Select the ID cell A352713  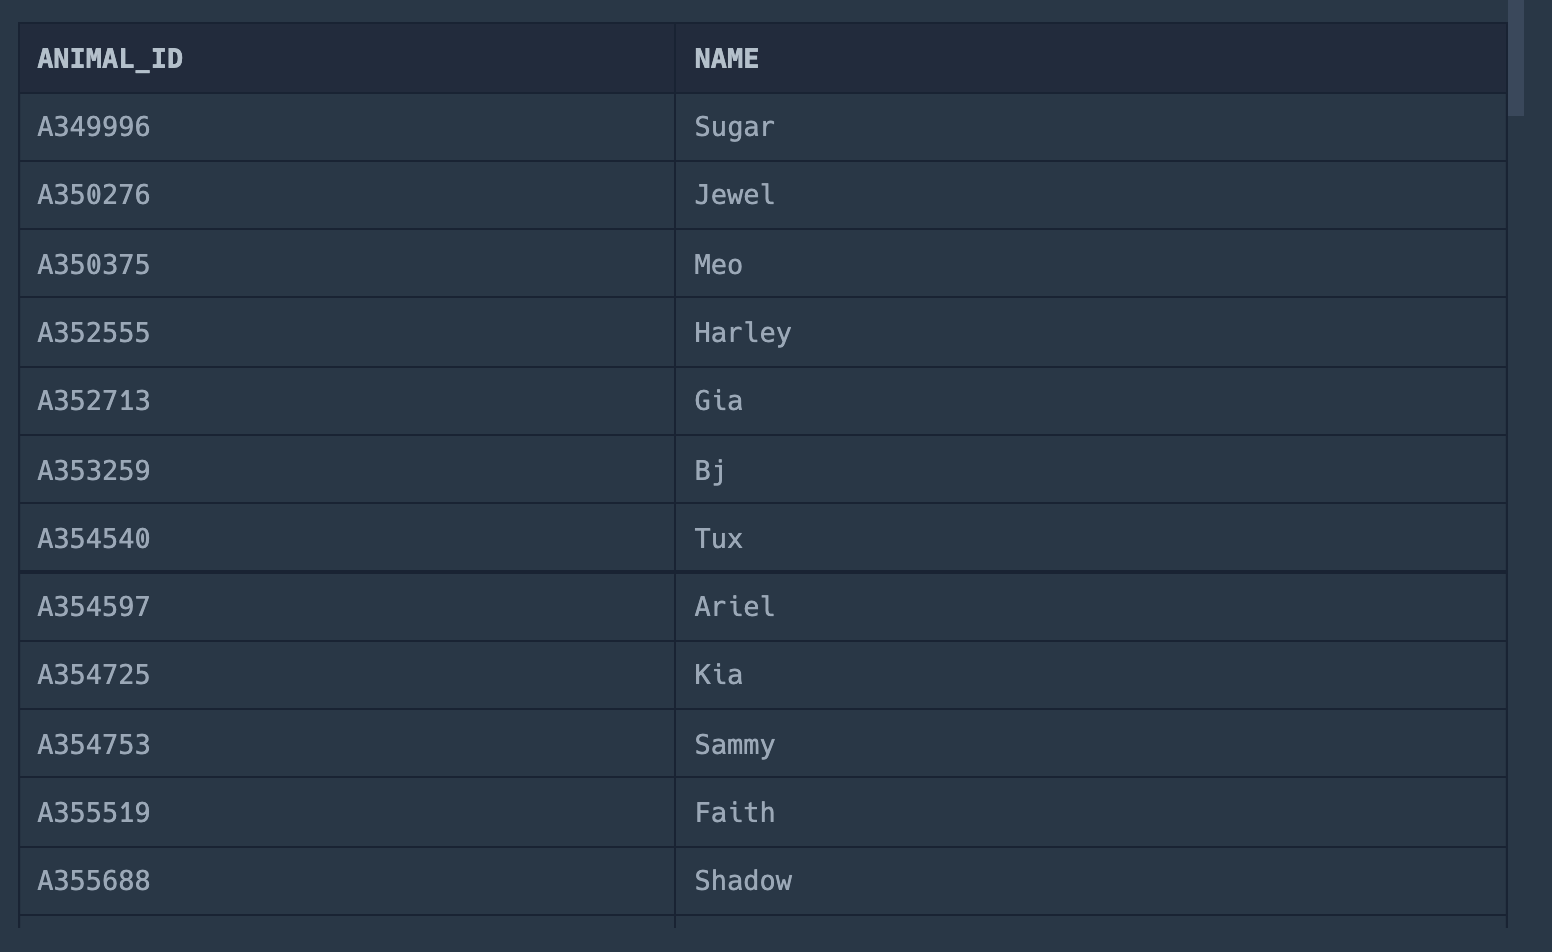click(x=94, y=401)
